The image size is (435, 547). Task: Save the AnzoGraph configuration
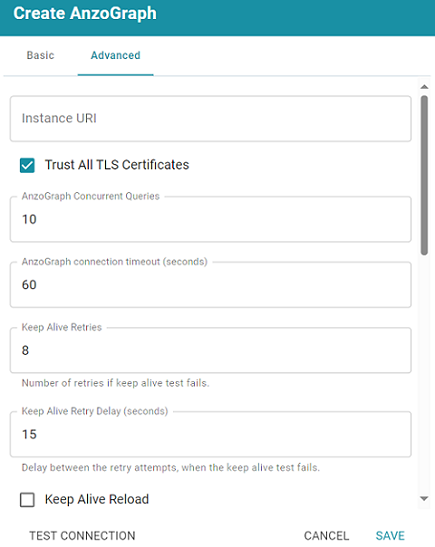[x=390, y=535]
